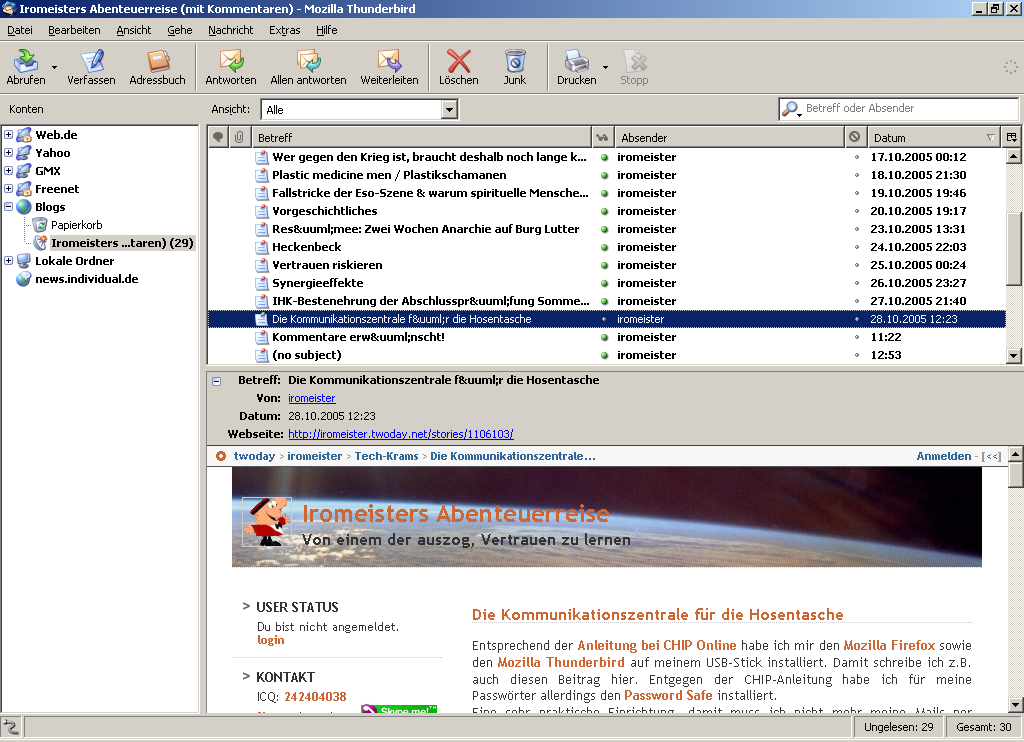Toggle junk status of Plastic medicine men message

coord(857,175)
